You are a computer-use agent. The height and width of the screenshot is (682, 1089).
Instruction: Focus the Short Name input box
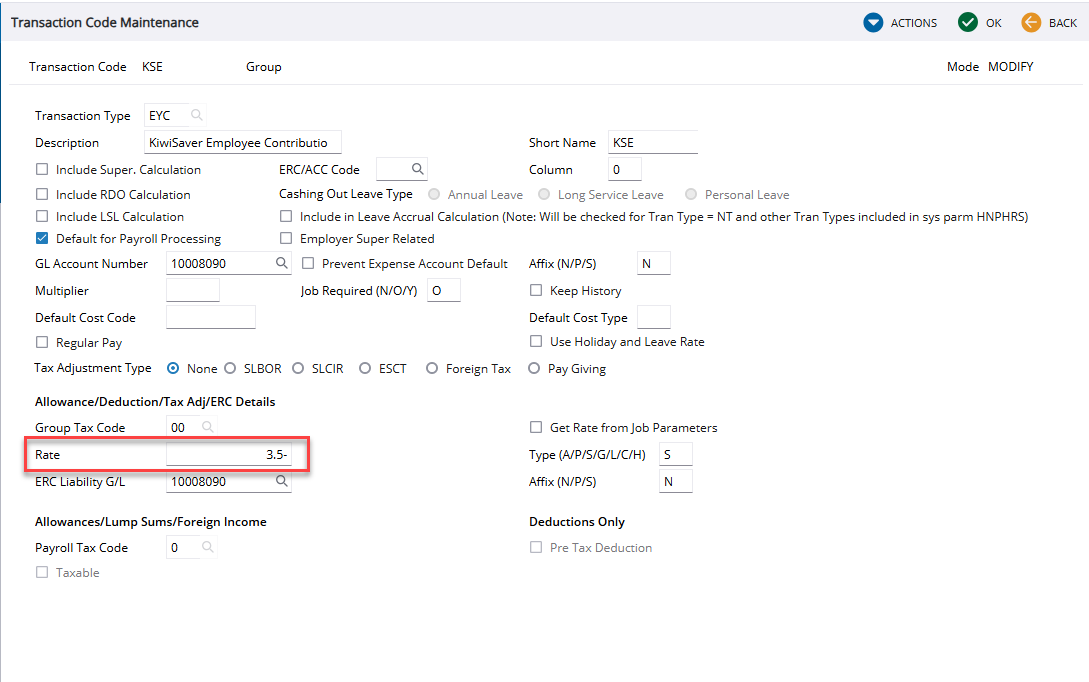652,143
